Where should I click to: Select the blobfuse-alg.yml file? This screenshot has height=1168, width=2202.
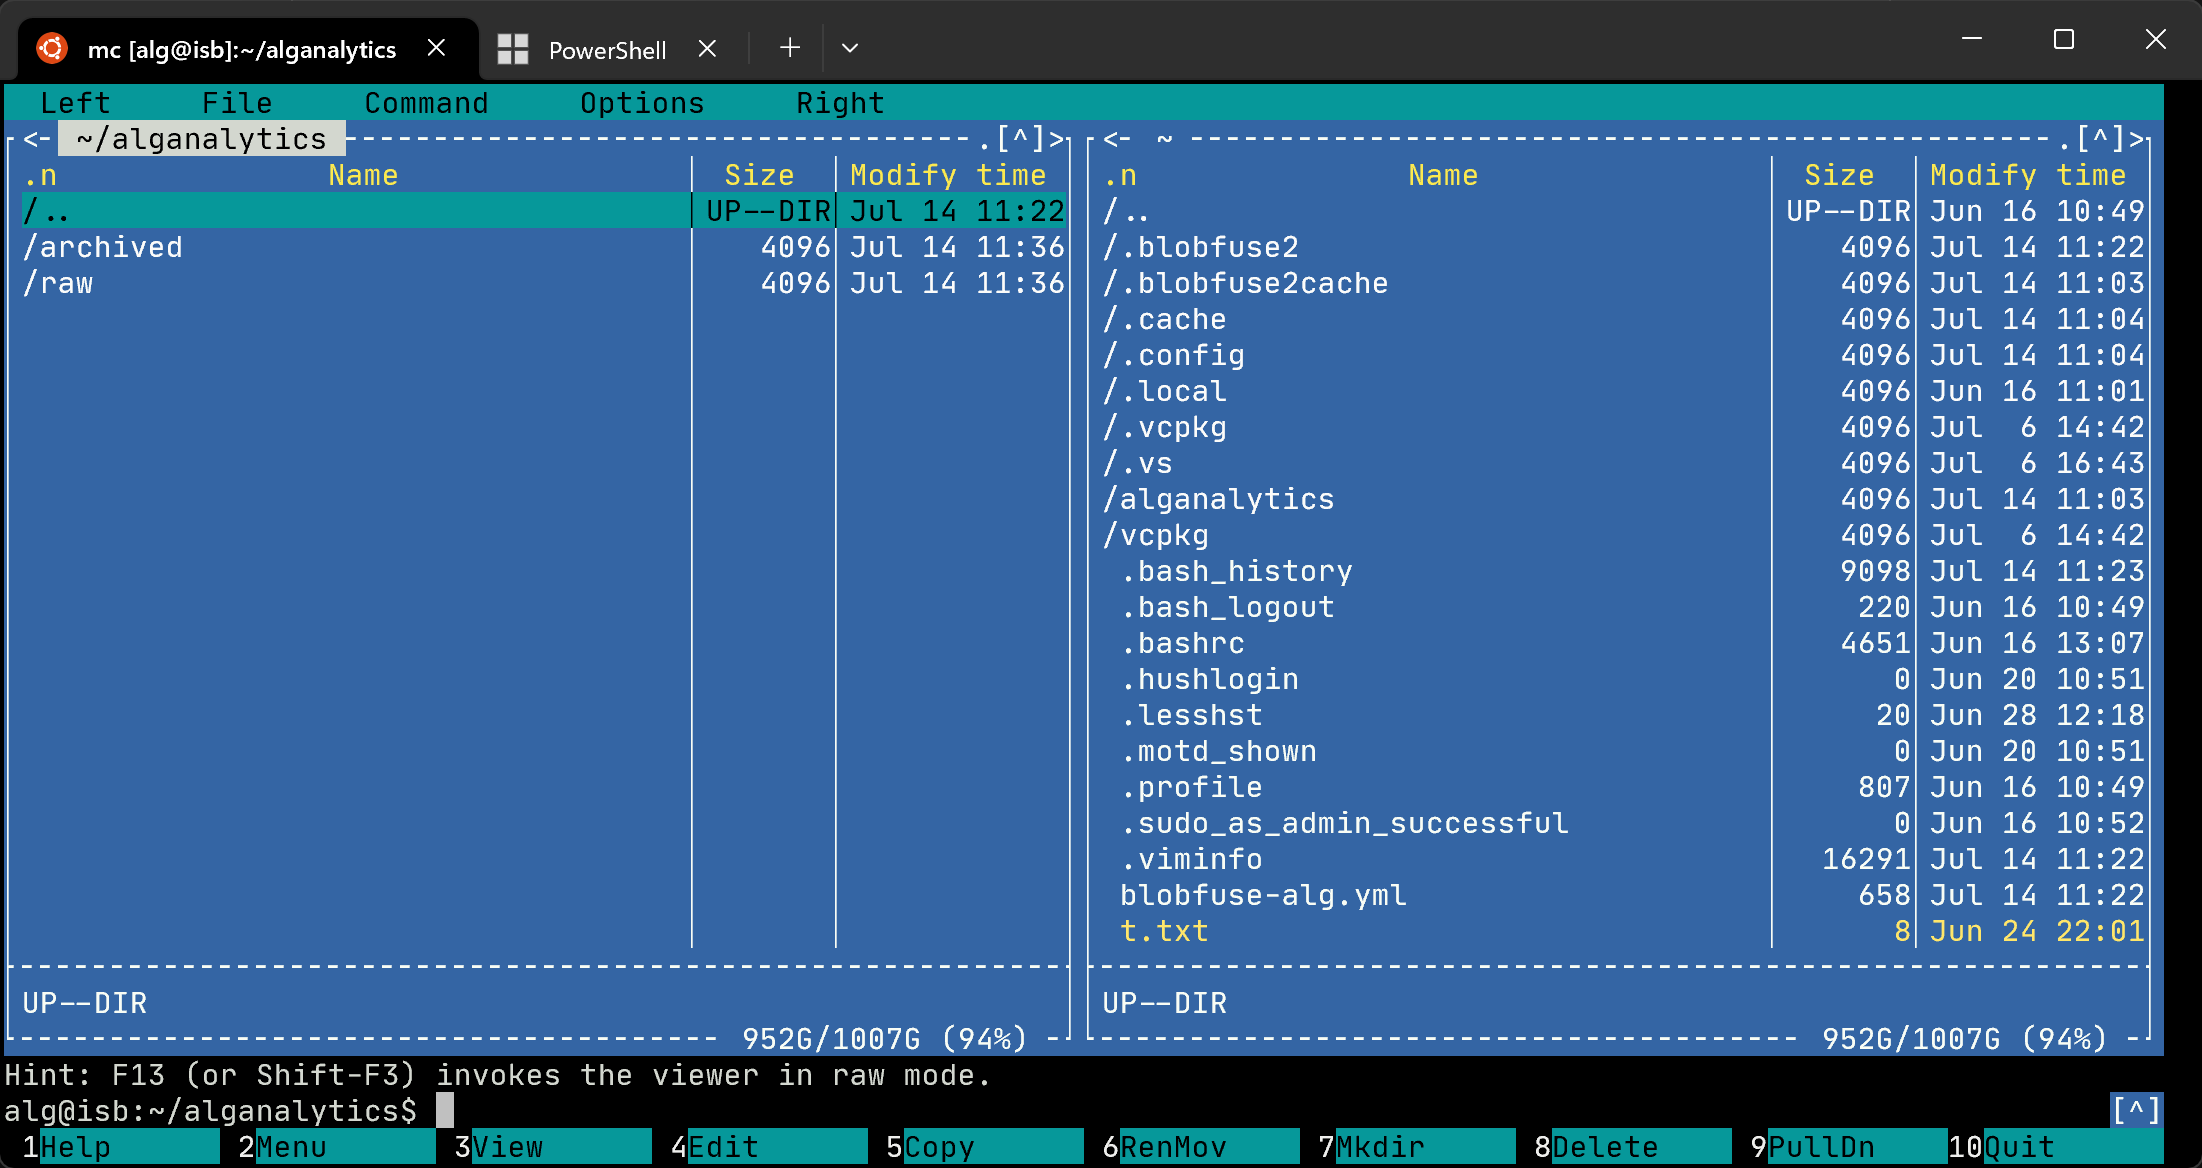point(1262,895)
